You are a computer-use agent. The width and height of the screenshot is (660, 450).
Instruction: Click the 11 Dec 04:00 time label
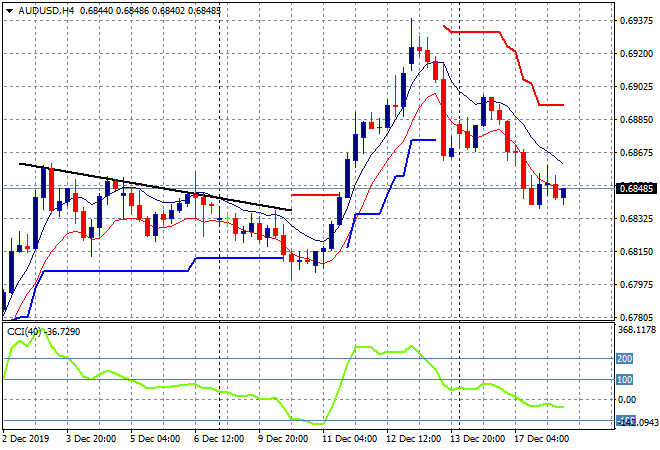pyautogui.click(x=349, y=439)
